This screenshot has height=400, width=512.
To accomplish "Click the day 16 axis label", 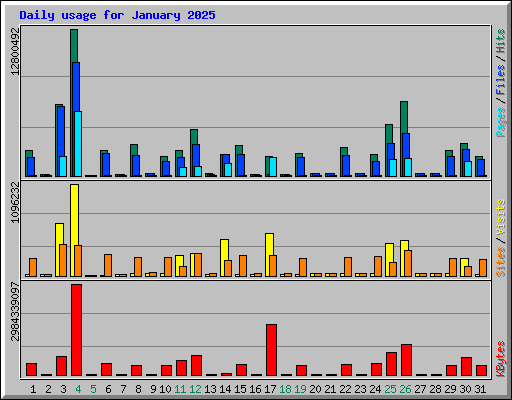I will pyautogui.click(x=255, y=389).
